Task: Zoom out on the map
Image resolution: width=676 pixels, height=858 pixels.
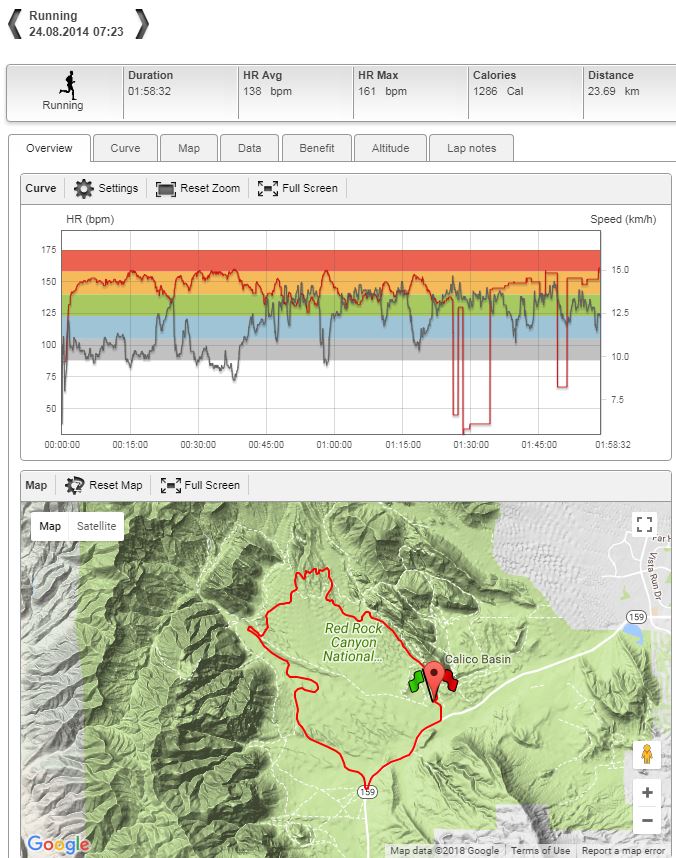Action: [x=647, y=821]
